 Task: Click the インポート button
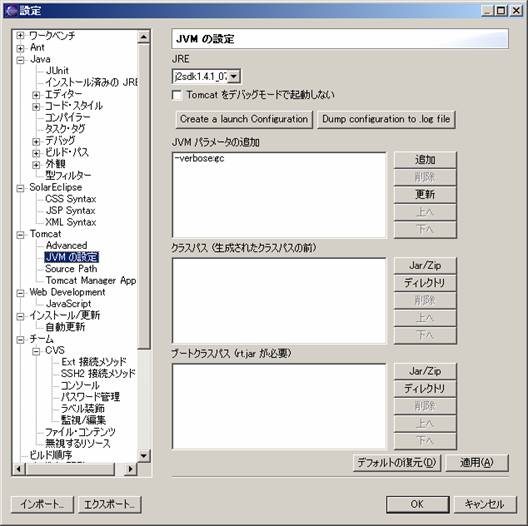42,504
